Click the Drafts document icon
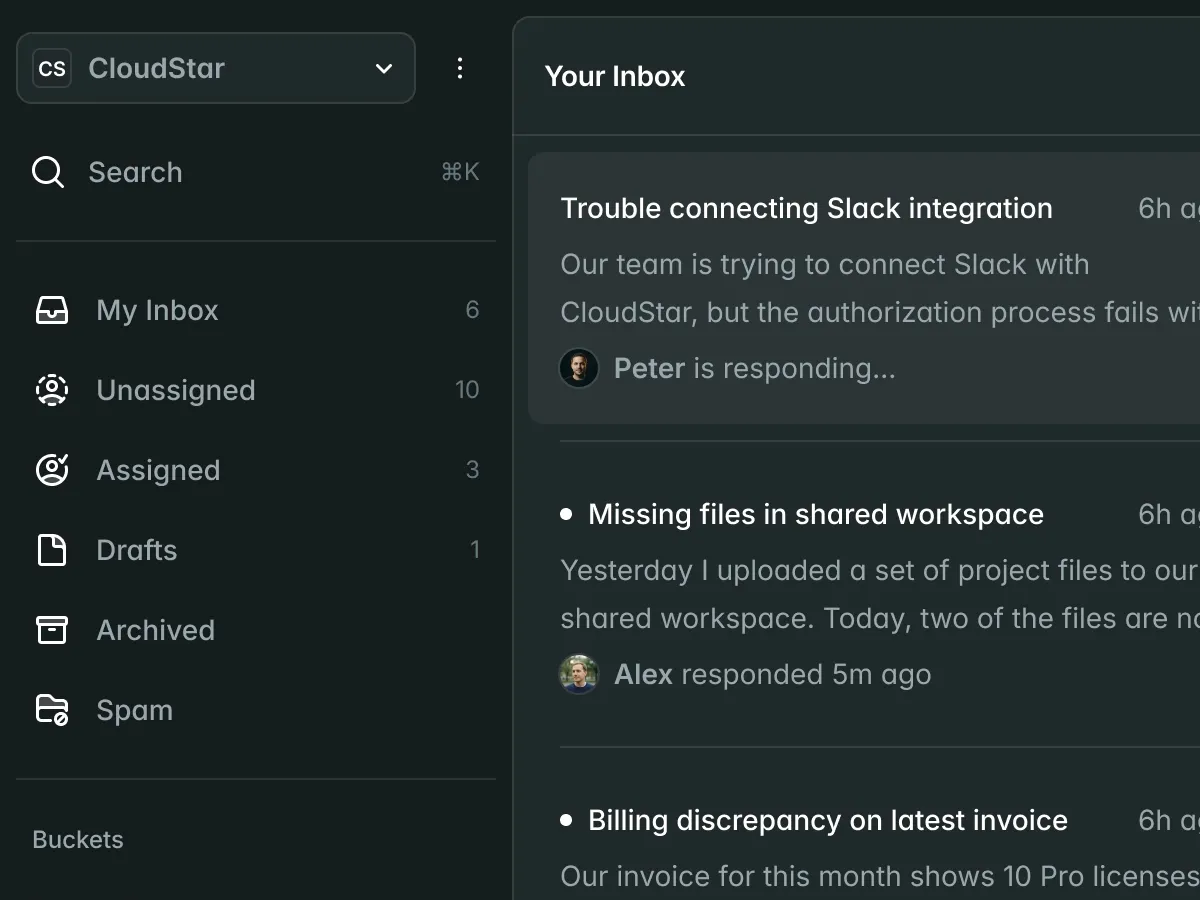Viewport: 1200px width, 900px height. 52,550
